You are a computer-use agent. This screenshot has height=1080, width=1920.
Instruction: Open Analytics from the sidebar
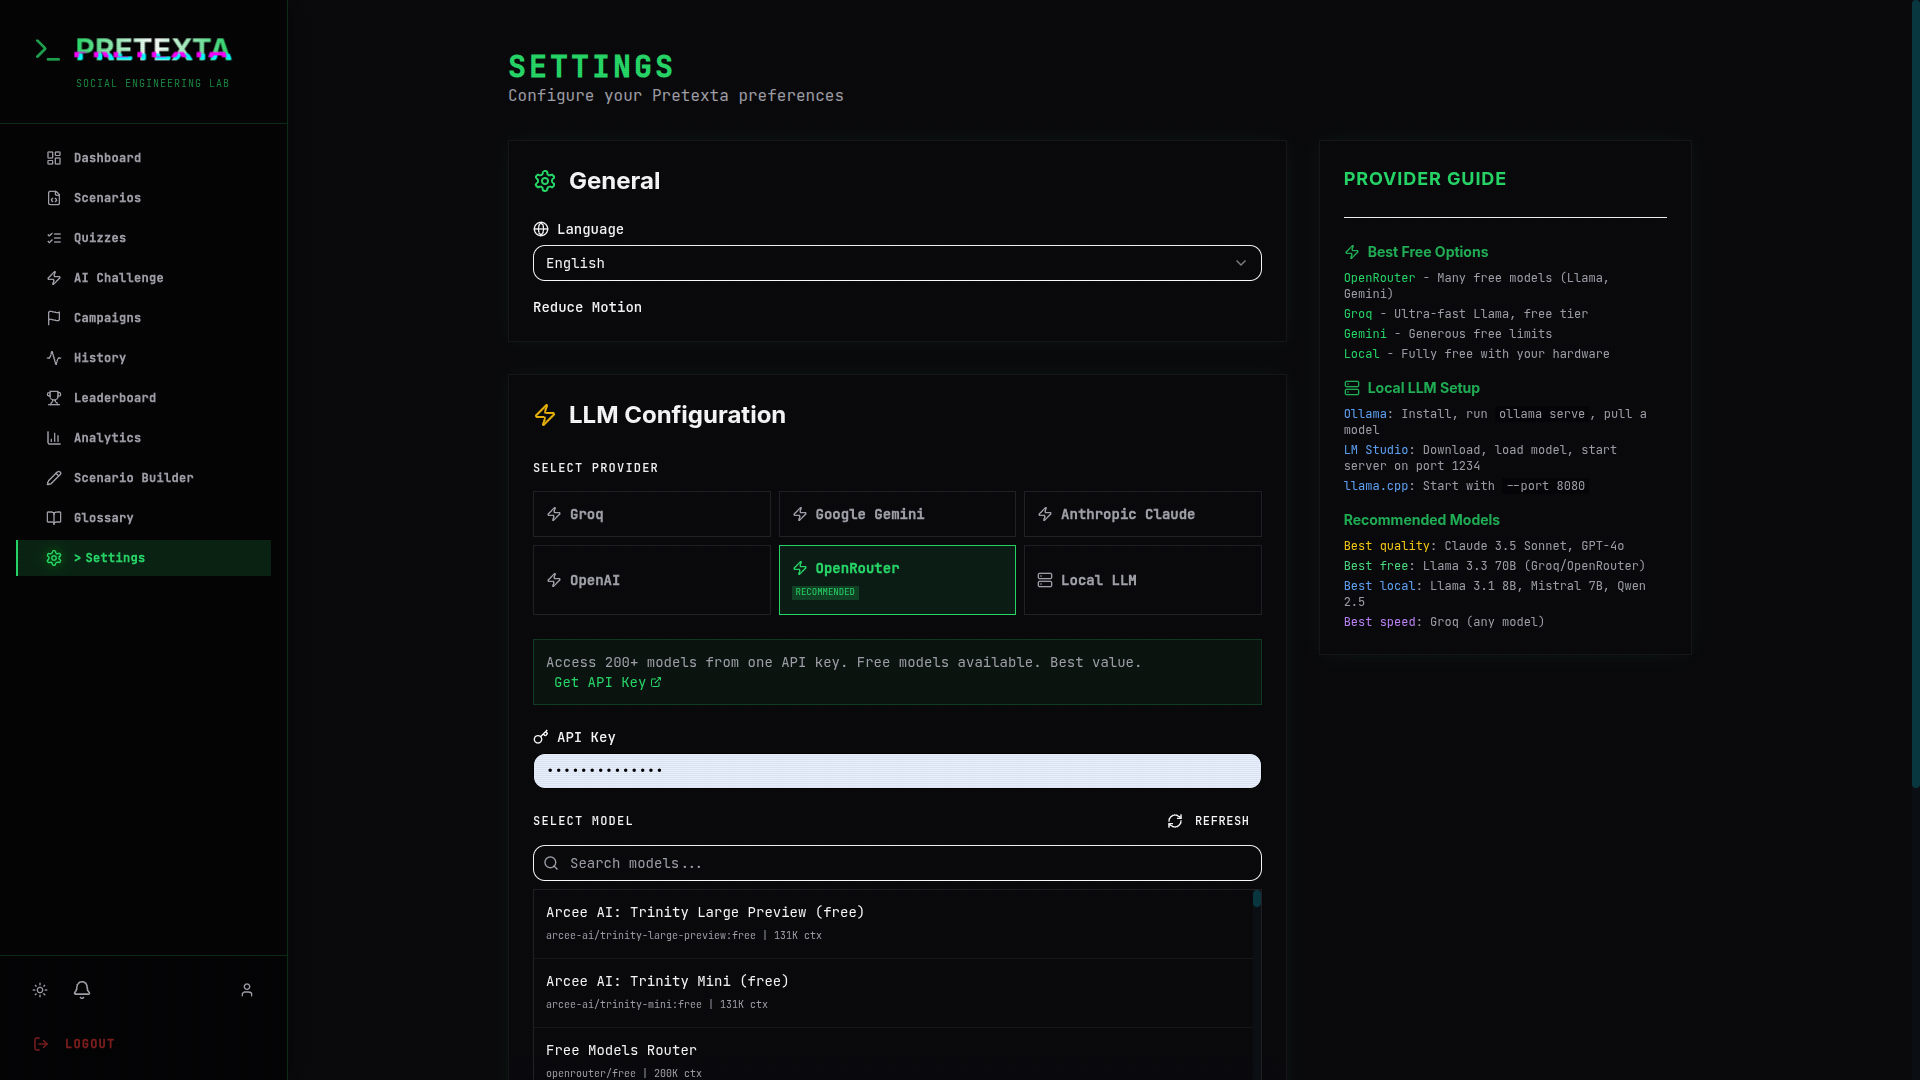click(x=143, y=438)
